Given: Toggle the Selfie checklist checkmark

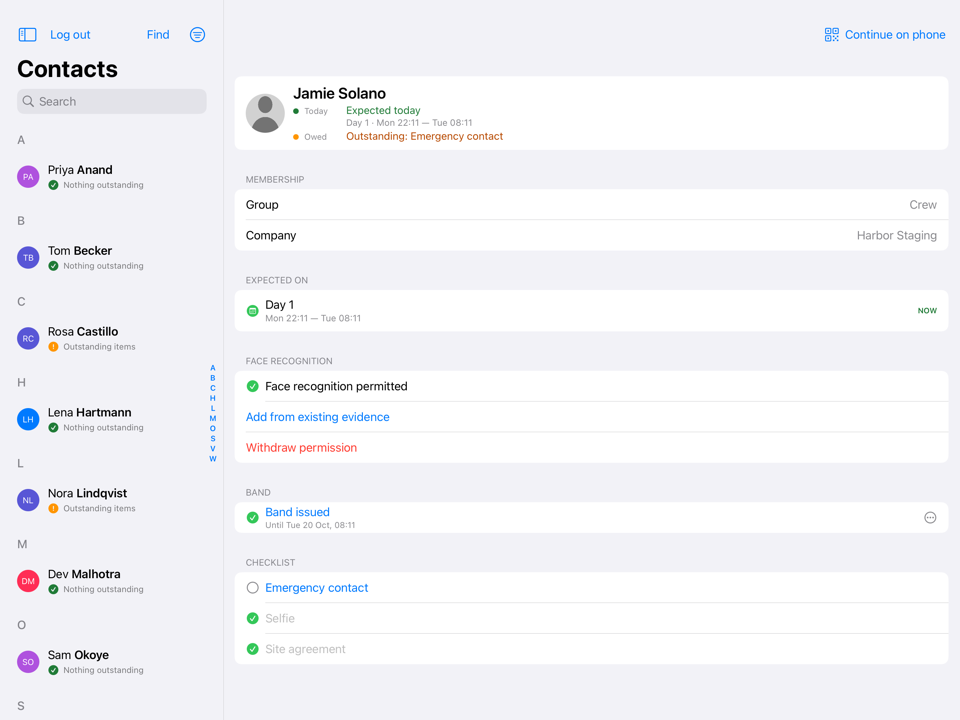Looking at the screenshot, I should [x=252, y=618].
